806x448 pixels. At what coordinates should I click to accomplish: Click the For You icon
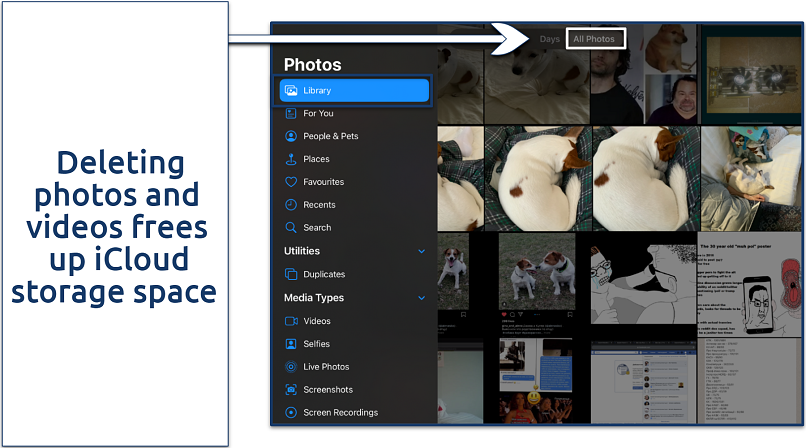291,114
